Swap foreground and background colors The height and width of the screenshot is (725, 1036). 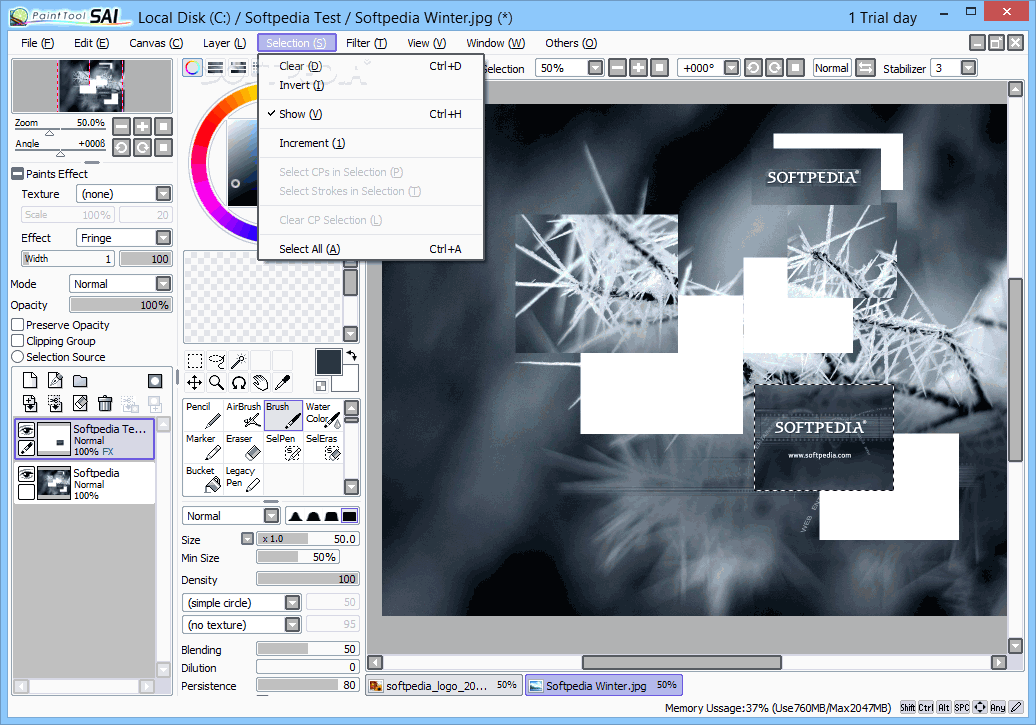tap(352, 356)
